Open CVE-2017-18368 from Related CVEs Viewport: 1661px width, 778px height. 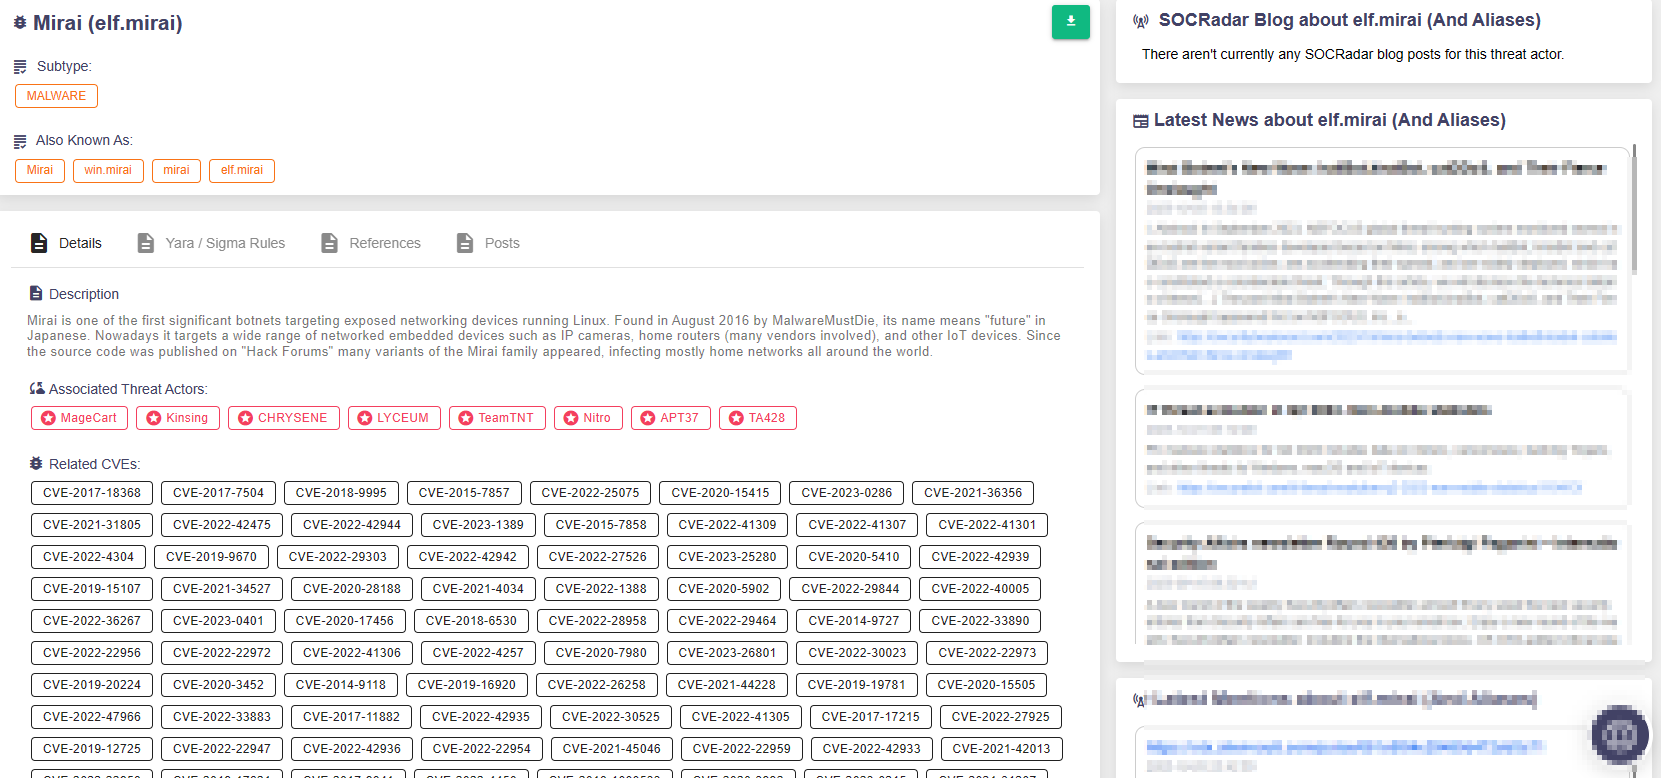coord(92,493)
